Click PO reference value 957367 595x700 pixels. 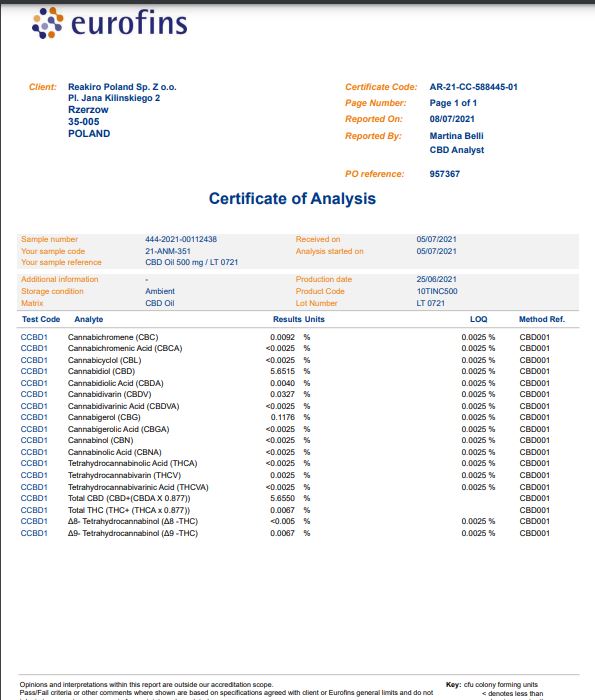445,174
